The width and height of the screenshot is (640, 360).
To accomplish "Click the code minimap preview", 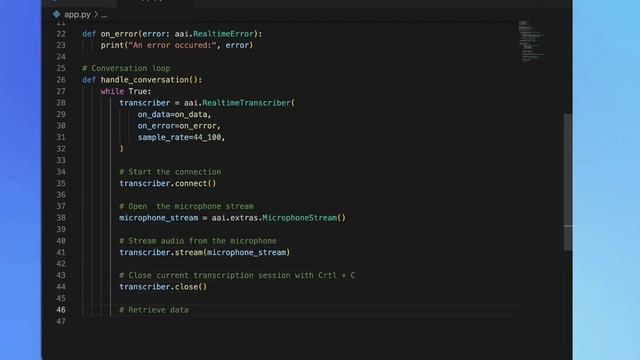I will coord(532,41).
